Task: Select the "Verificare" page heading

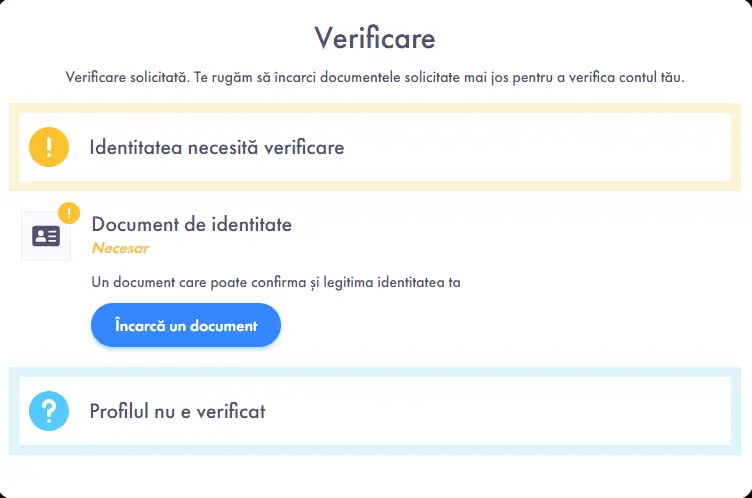Action: pos(375,38)
